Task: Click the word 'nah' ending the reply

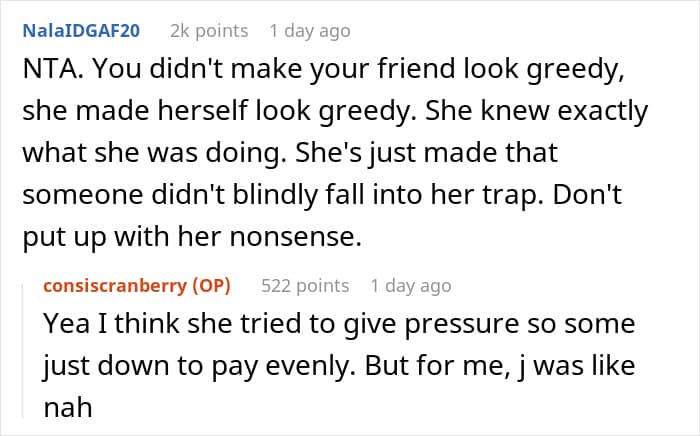Action: coord(68,408)
